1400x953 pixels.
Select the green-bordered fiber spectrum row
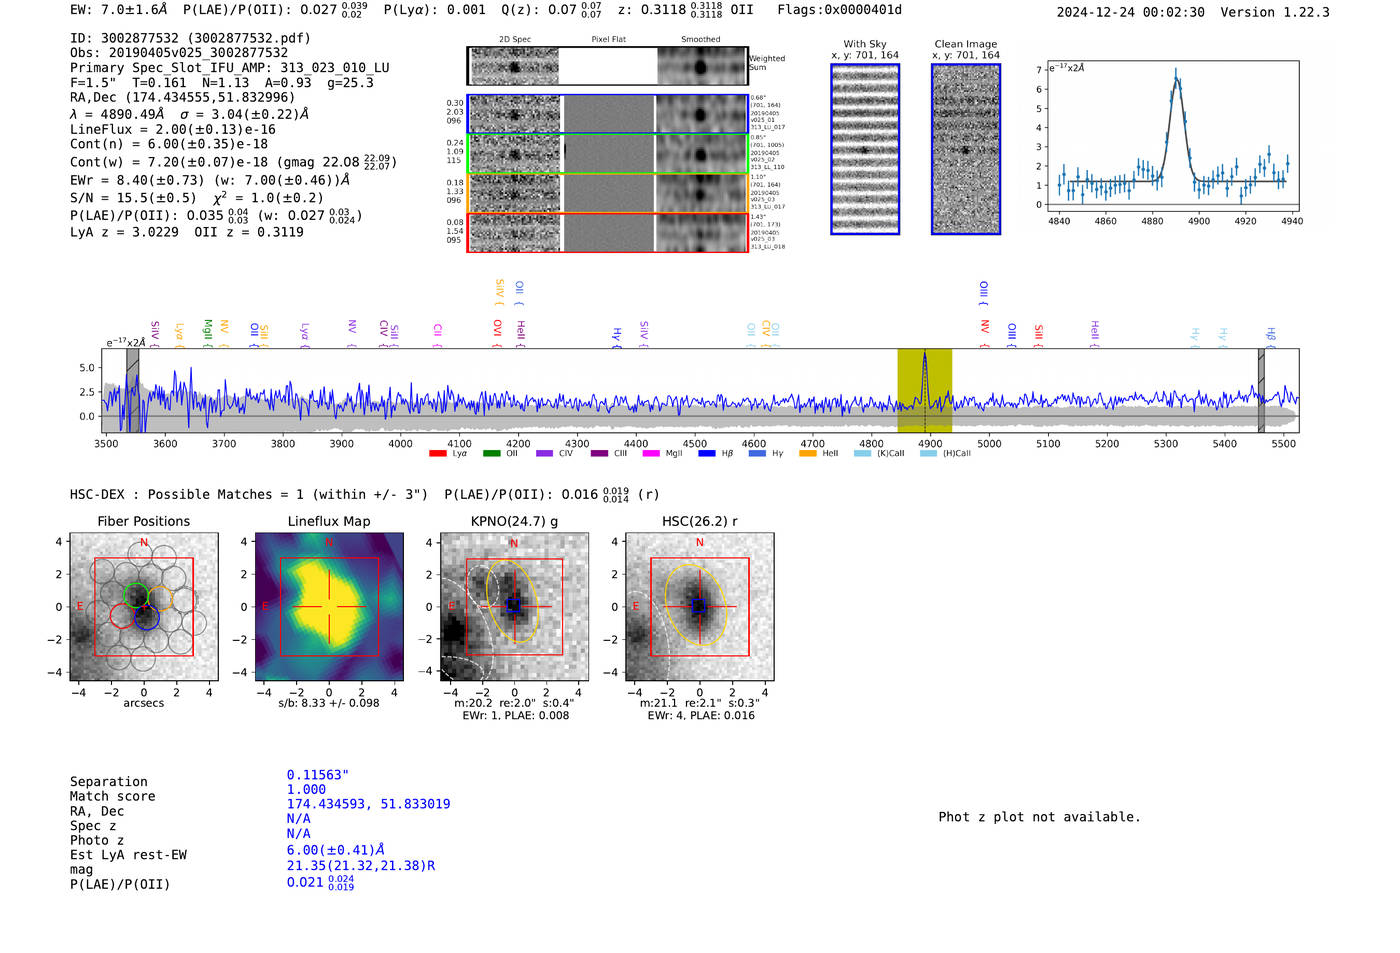coord(607,153)
